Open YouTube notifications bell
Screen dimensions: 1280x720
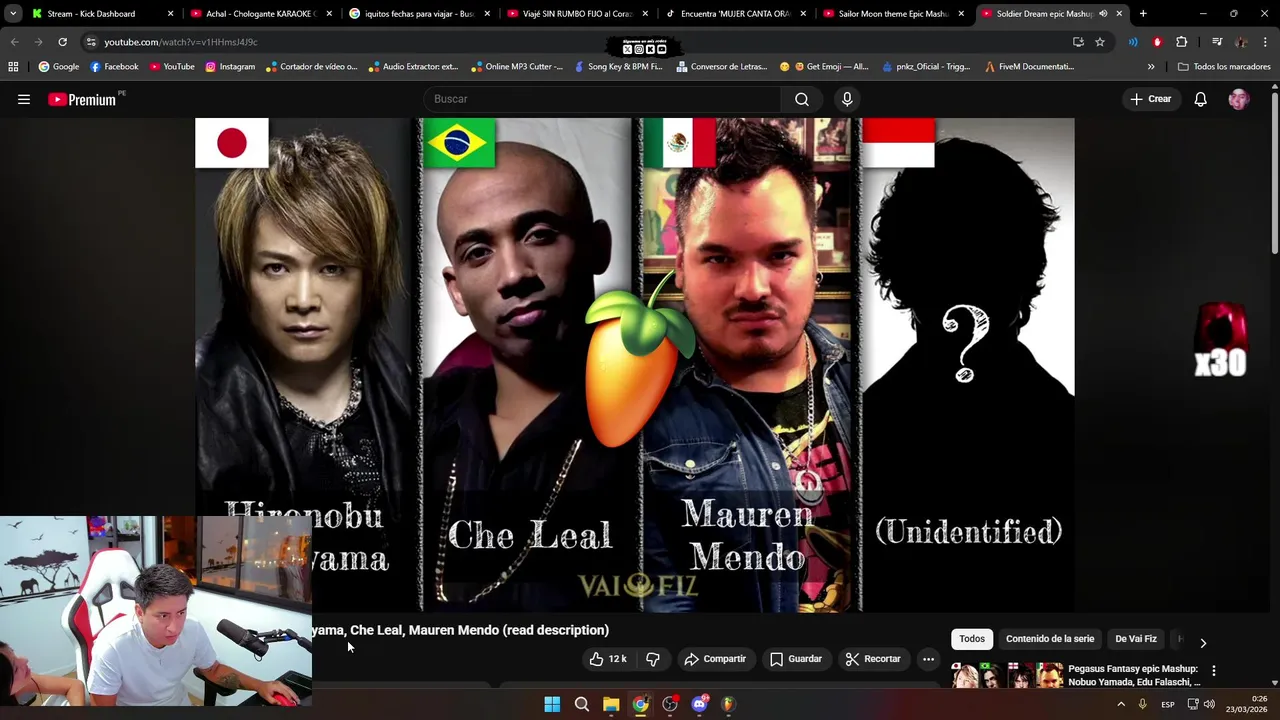click(1201, 99)
